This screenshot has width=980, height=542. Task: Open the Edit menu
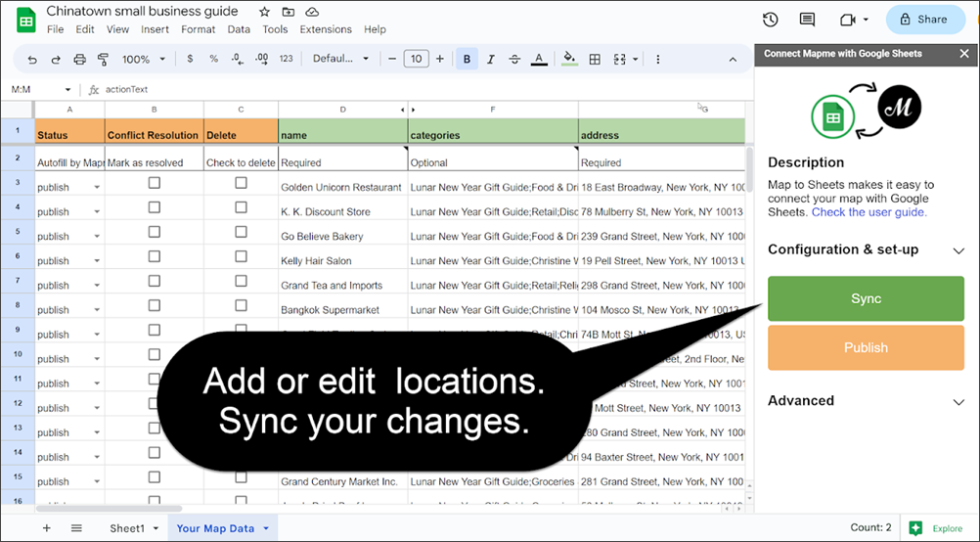coord(85,29)
